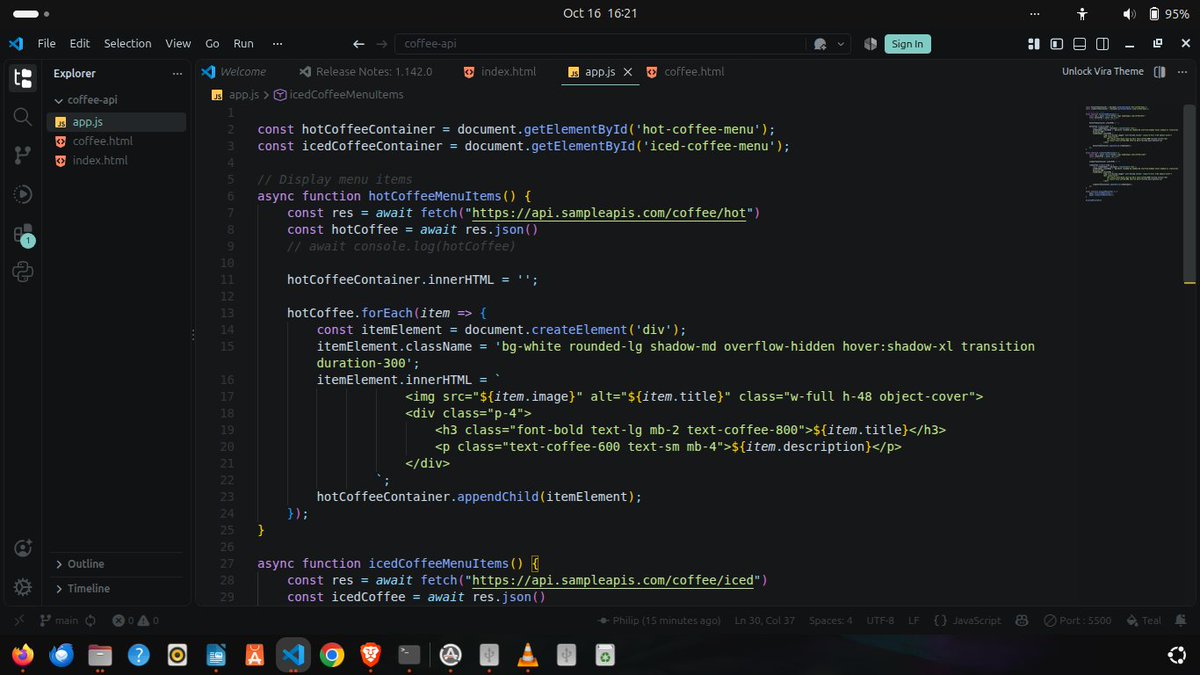Open the Manage gear icon
Image resolution: width=1200 pixels, height=675 pixels.
click(23, 587)
